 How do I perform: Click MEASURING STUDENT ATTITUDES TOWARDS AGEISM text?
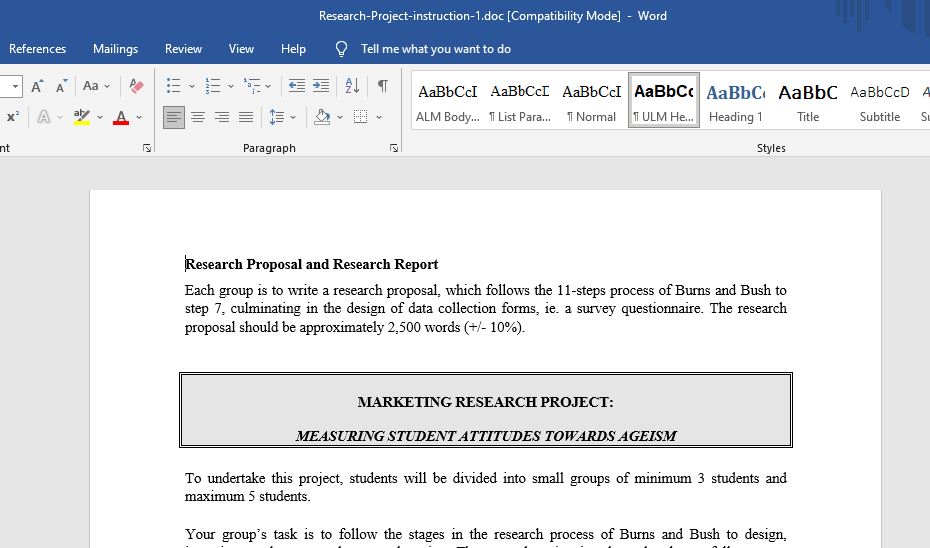tap(486, 436)
